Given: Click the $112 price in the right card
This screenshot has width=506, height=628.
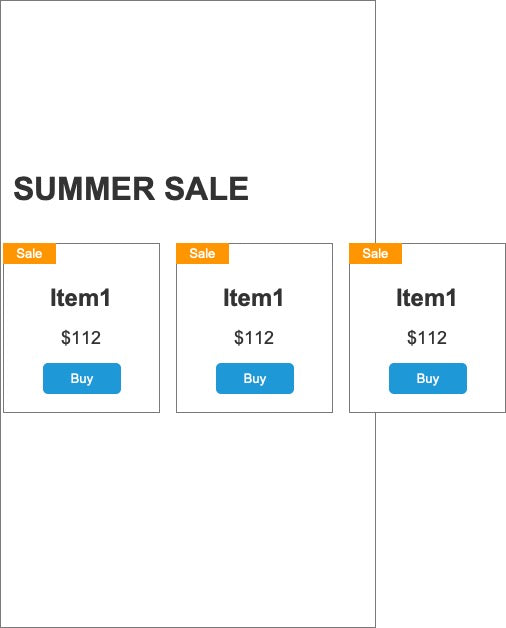Looking at the screenshot, I should pos(427,337).
